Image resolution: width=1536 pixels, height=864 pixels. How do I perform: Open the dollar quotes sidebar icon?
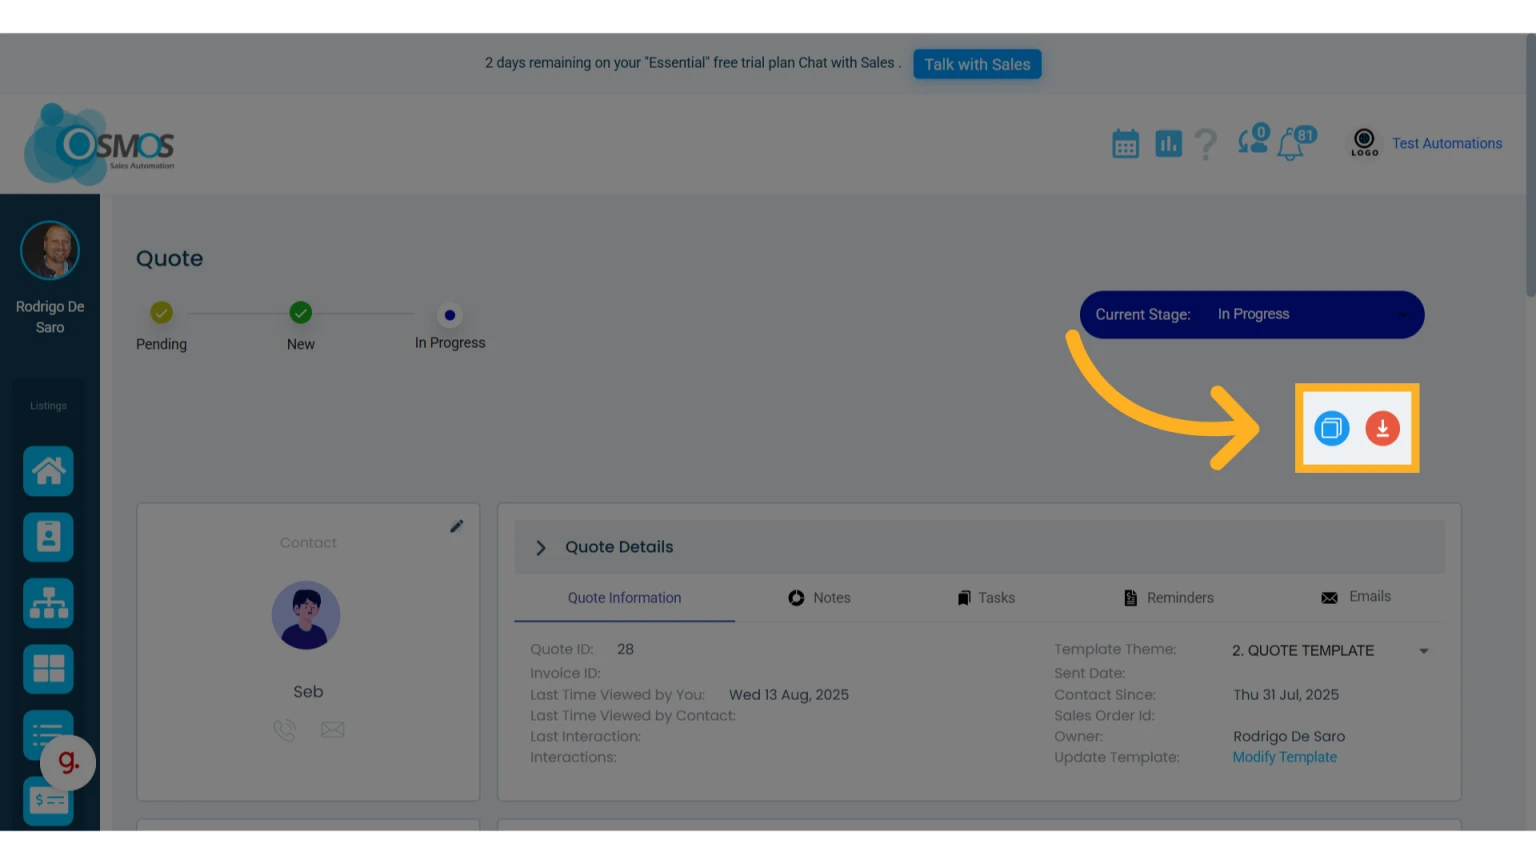coord(48,801)
